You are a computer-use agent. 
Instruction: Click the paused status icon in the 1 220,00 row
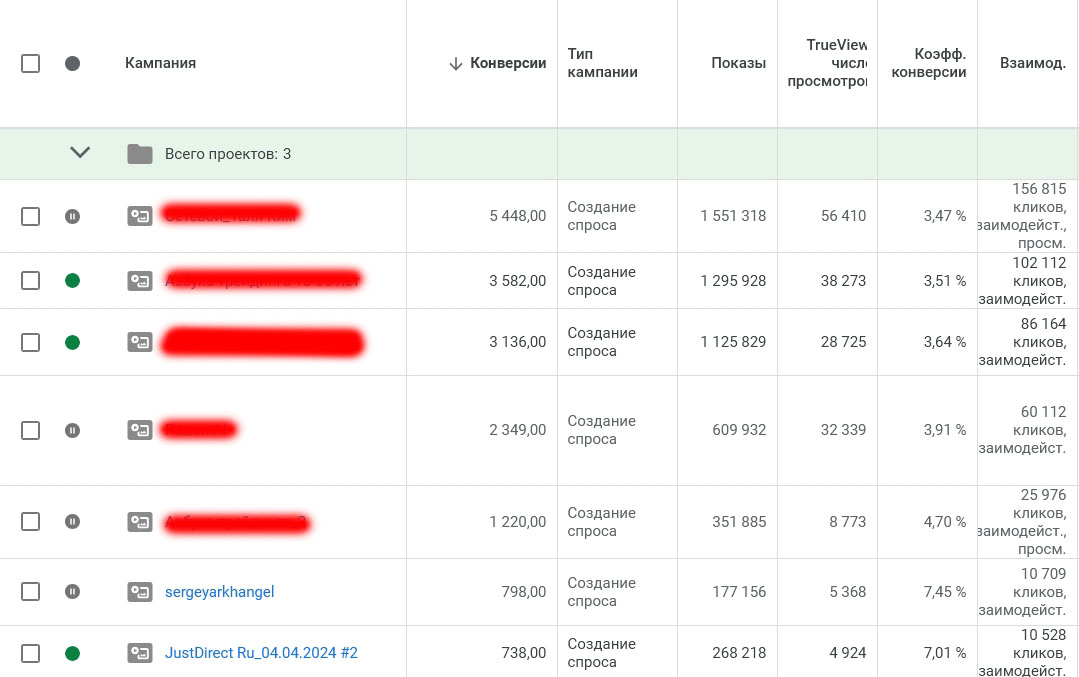point(72,522)
